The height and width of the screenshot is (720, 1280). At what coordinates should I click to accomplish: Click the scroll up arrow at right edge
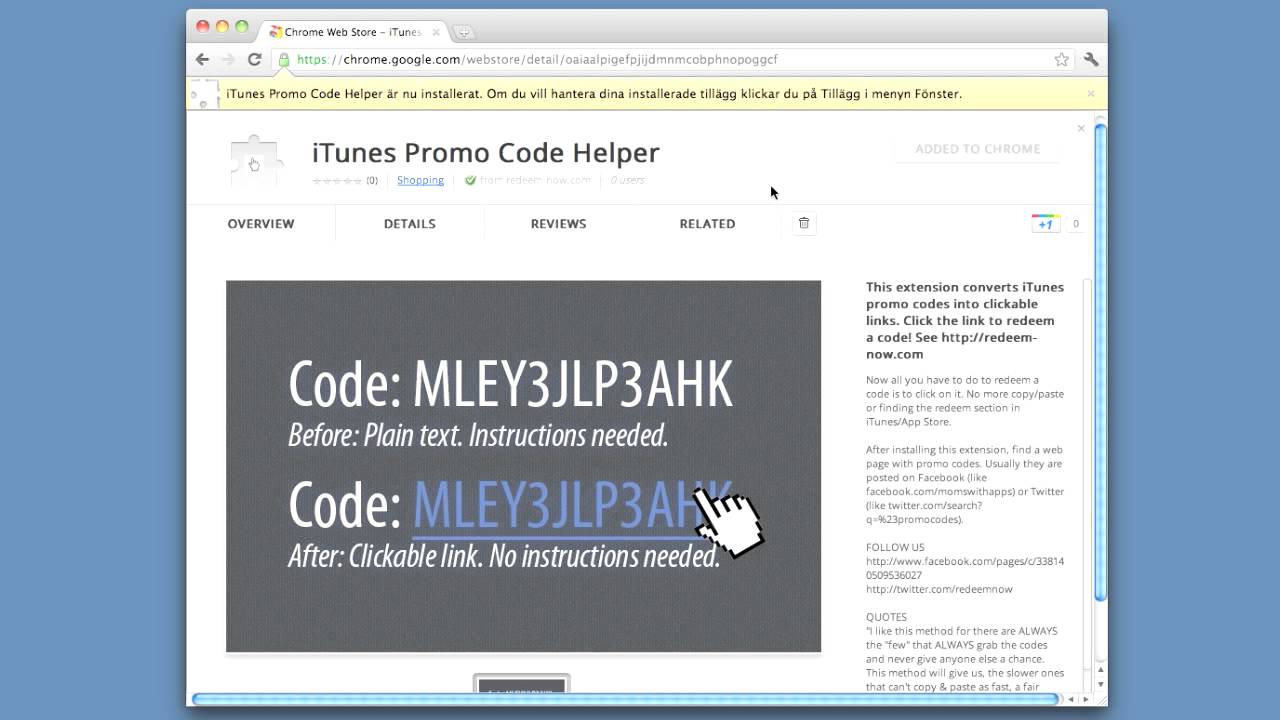pos(1101,672)
